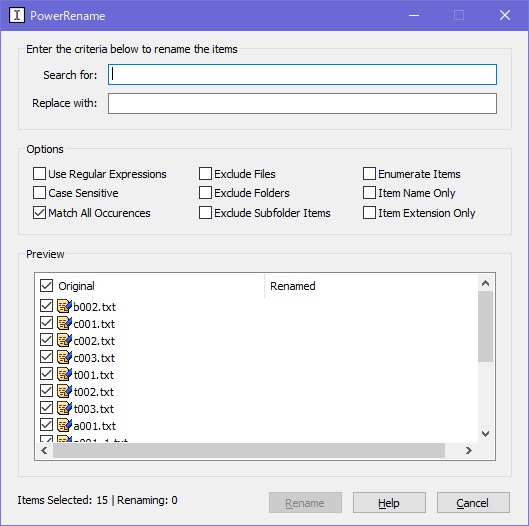Click the Search for text field
The image size is (529, 526).
(302, 74)
